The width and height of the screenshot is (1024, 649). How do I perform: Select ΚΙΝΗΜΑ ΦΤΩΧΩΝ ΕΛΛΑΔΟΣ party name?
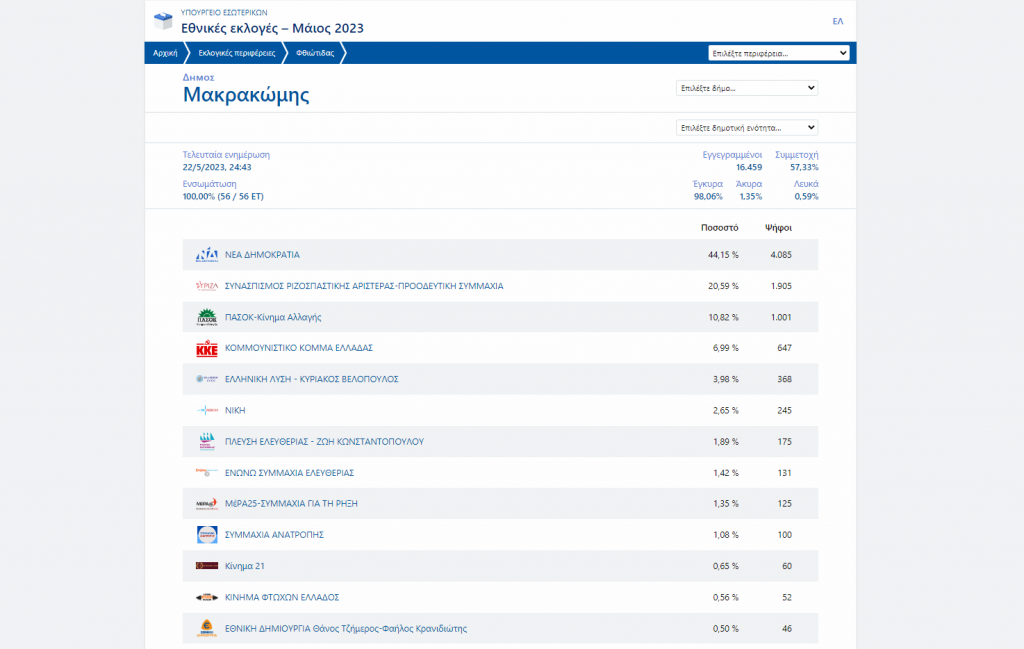[281, 597]
